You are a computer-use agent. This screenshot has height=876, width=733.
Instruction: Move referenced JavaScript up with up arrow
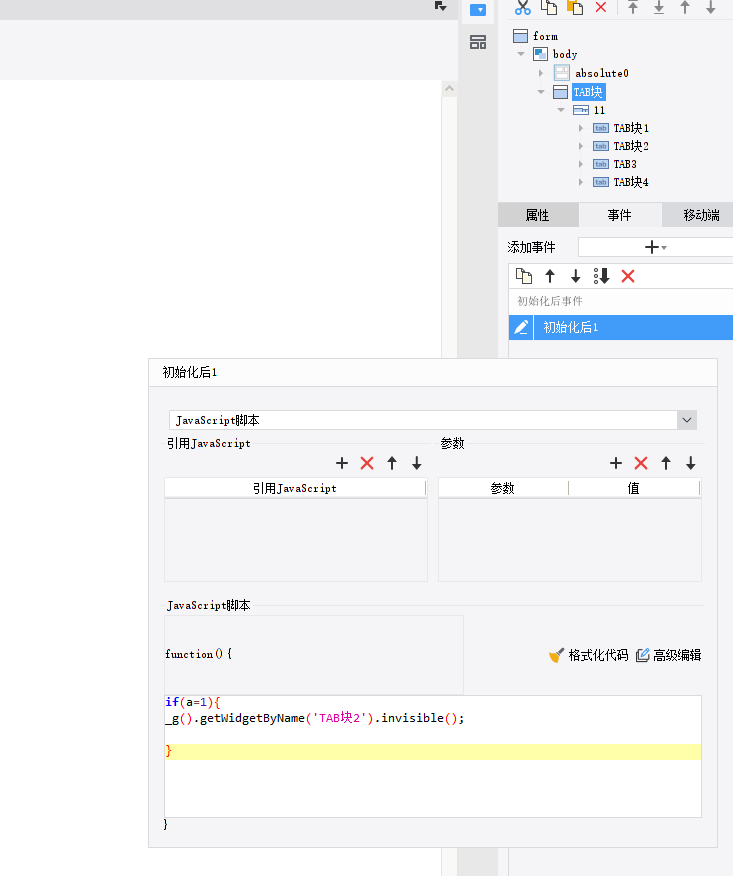[x=392, y=463]
